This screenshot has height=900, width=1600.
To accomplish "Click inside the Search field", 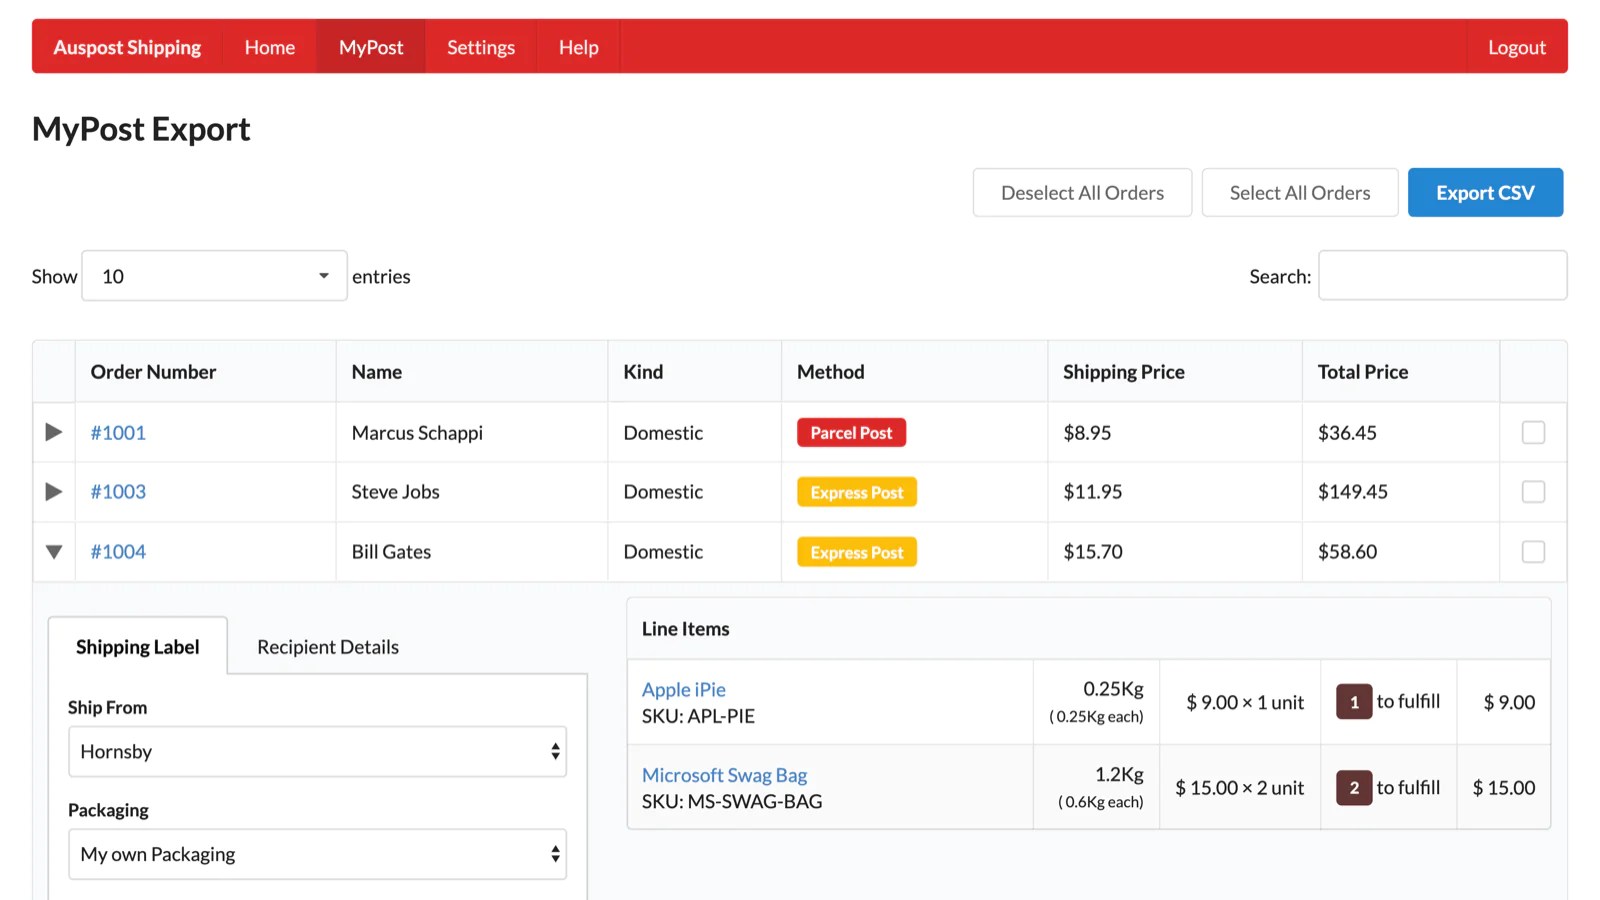I will tap(1442, 275).
